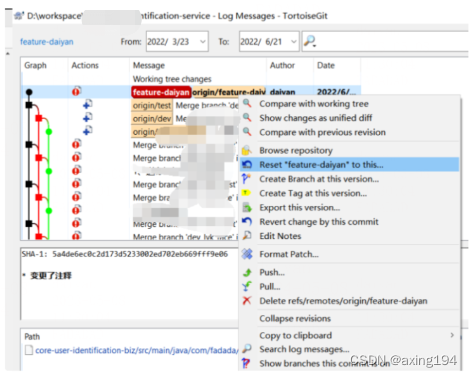The width and height of the screenshot is (472, 377).
Task: Click the blue plus action icon on origin/test row
Action: click(88, 104)
